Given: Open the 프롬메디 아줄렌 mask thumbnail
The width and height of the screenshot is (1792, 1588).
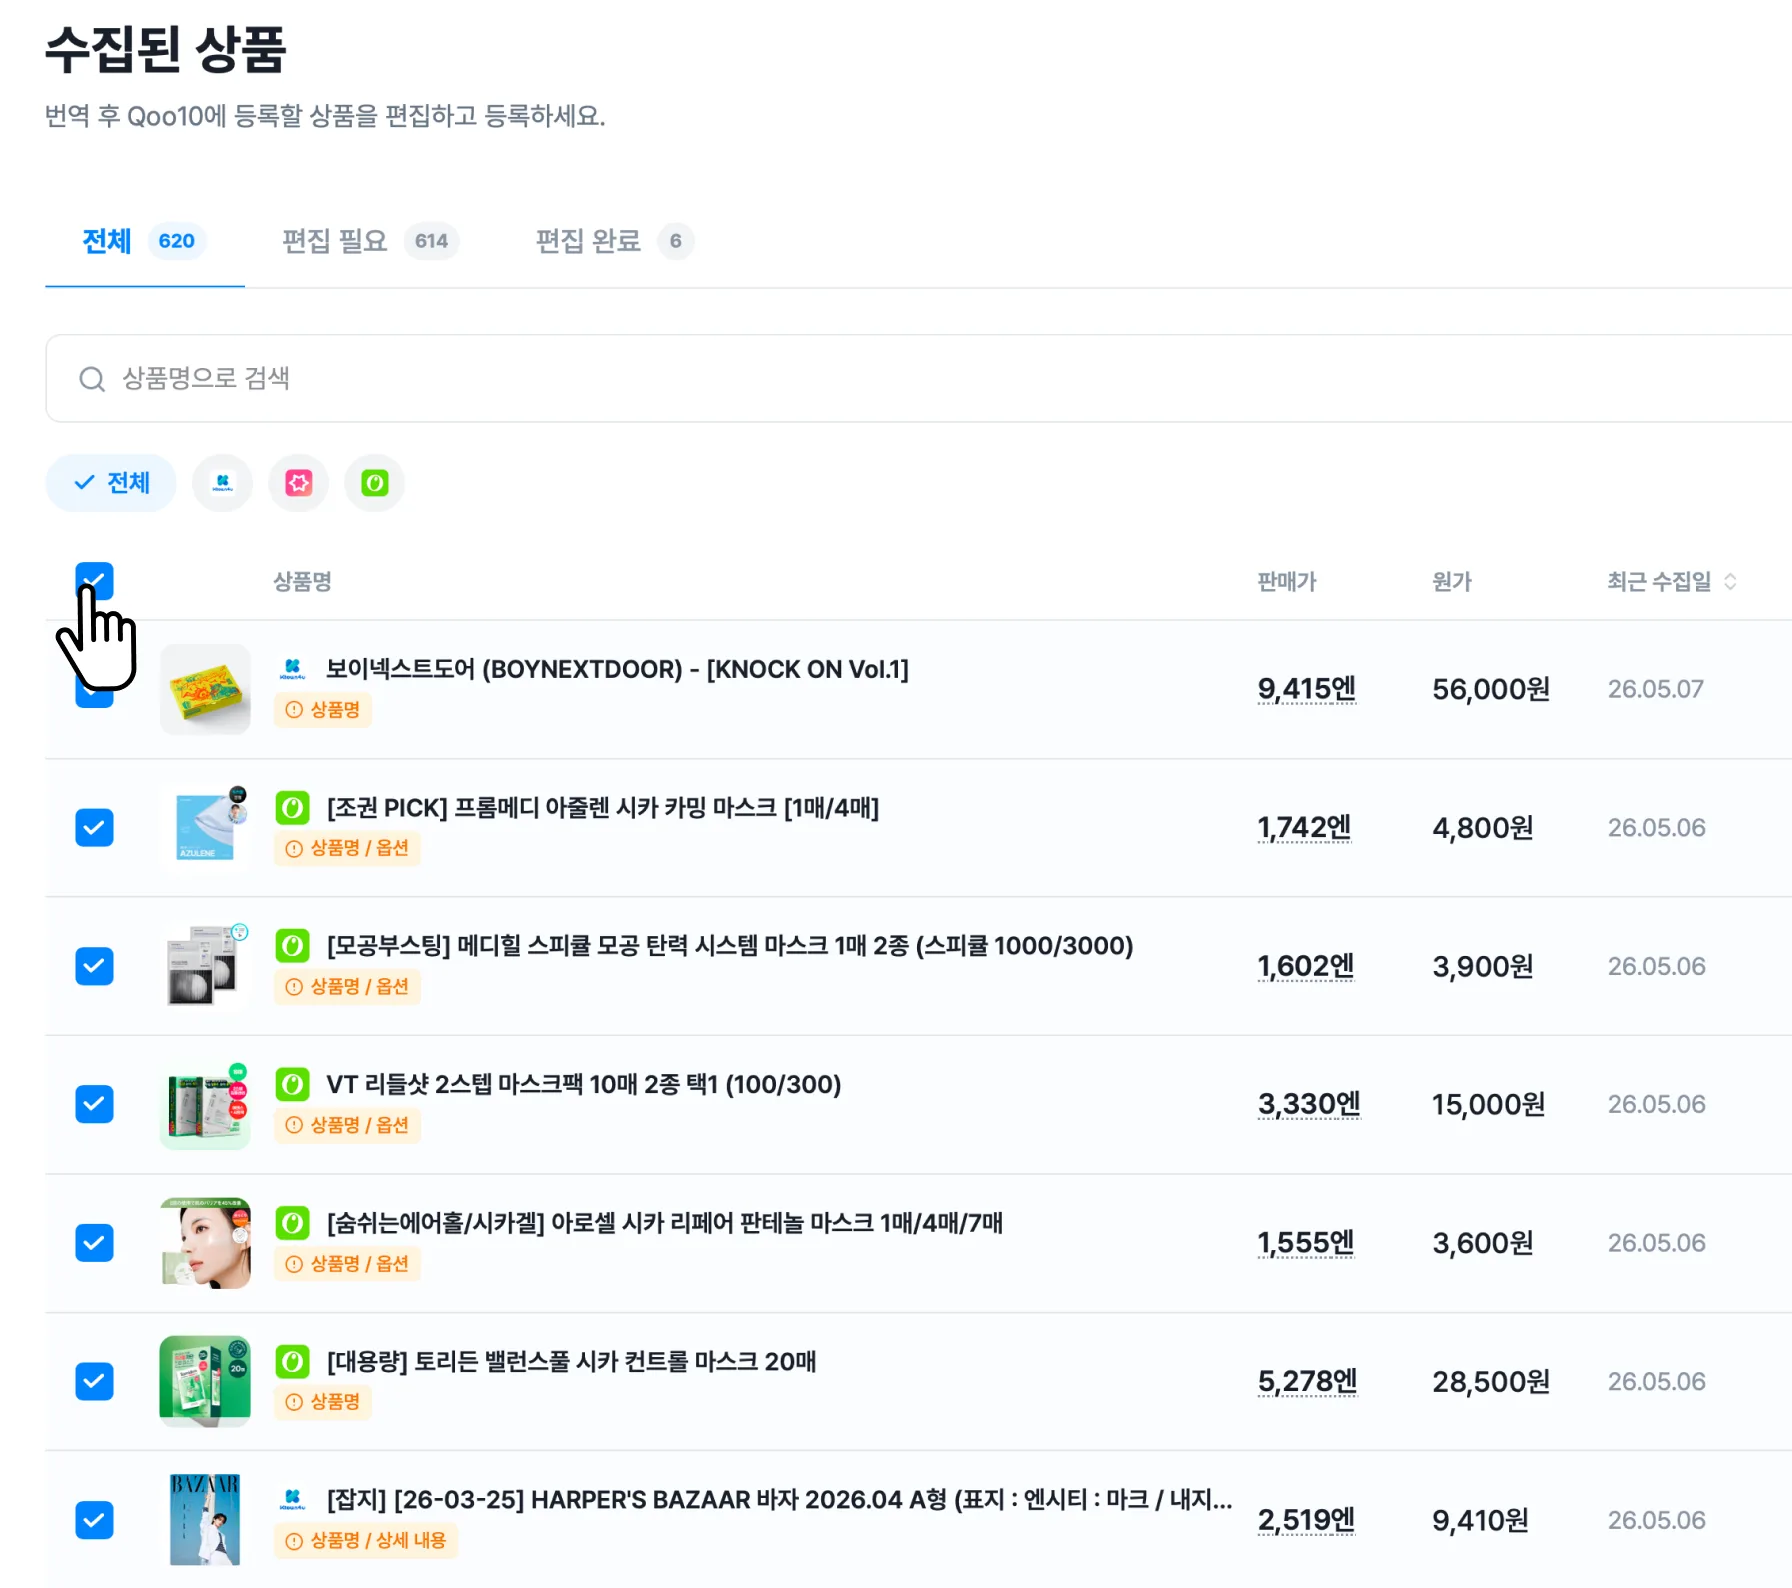Looking at the screenshot, I should point(205,827).
